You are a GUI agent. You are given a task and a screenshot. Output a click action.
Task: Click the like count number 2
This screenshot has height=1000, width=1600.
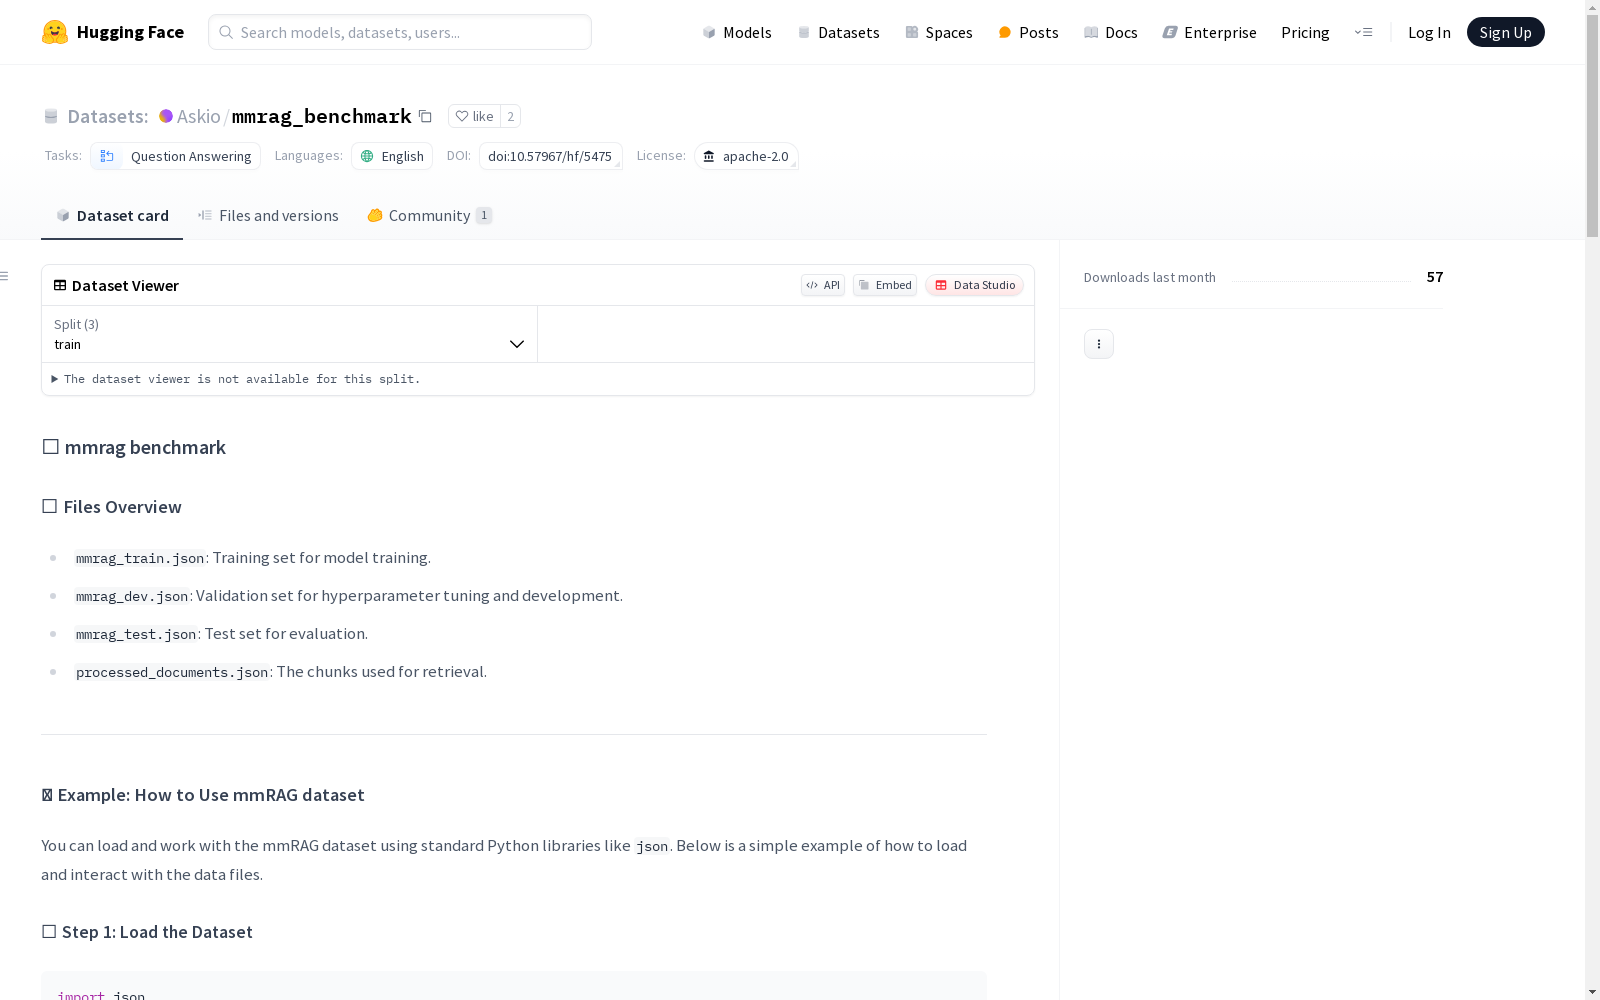510,116
